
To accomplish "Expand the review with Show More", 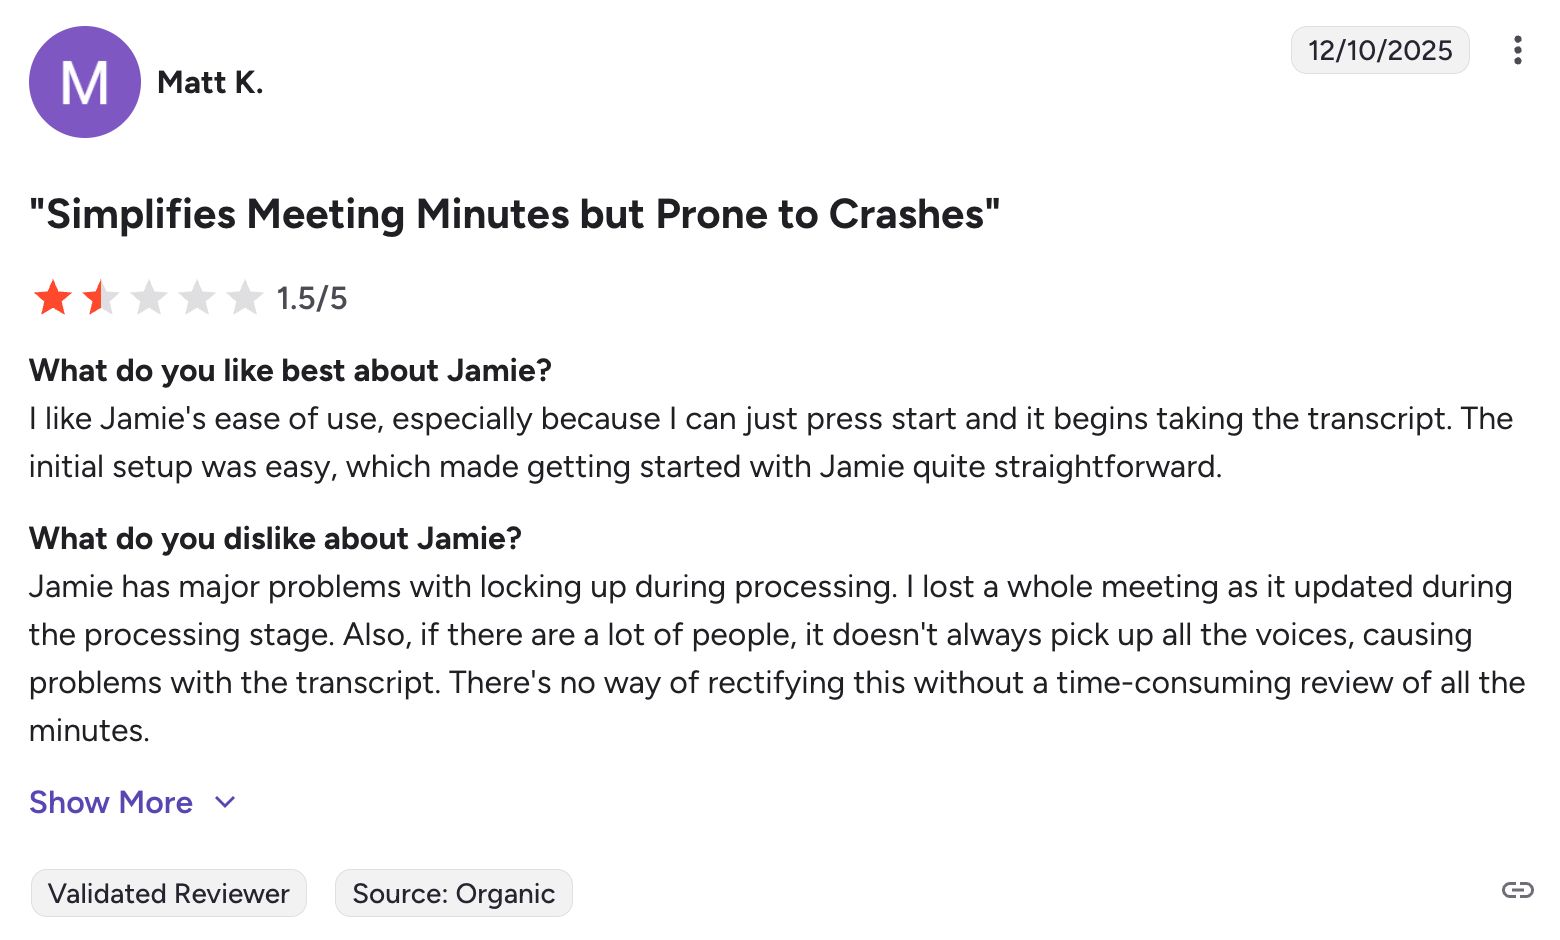I will (x=111, y=802).
